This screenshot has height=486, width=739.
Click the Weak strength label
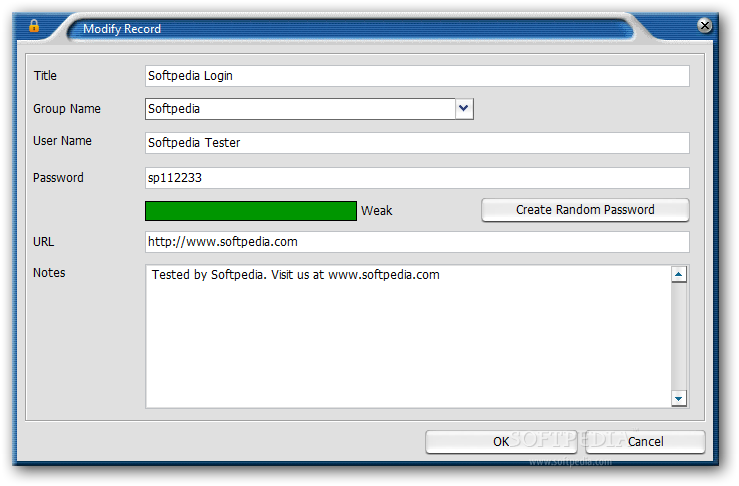tap(377, 211)
